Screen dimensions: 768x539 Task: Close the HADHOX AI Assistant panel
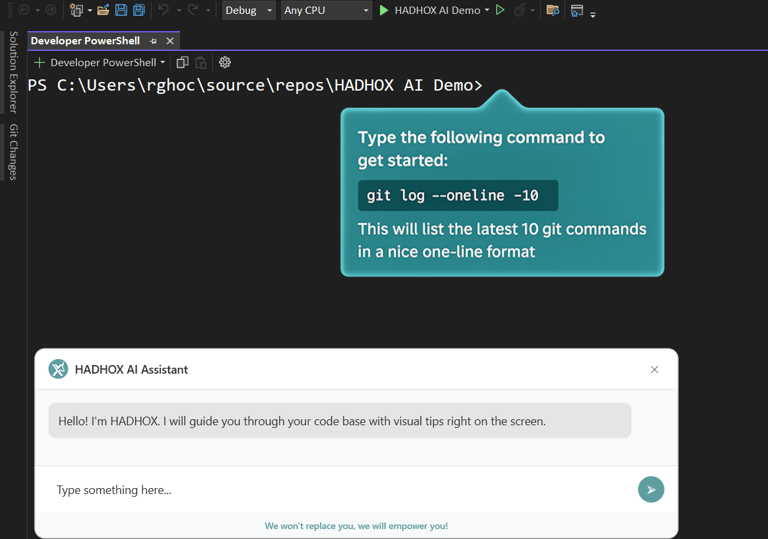[654, 369]
